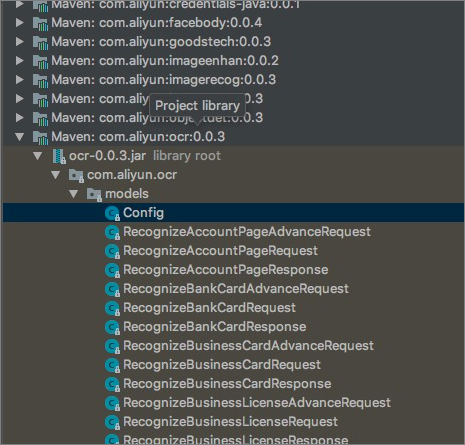Click class icon of RecognizeBankCardRequest

pyautogui.click(x=112, y=308)
